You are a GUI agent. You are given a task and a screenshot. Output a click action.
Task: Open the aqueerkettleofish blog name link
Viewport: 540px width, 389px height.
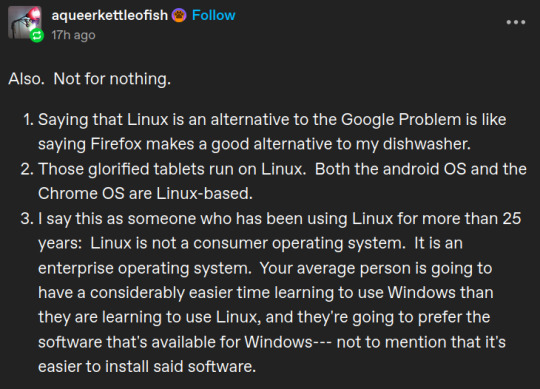coord(110,15)
